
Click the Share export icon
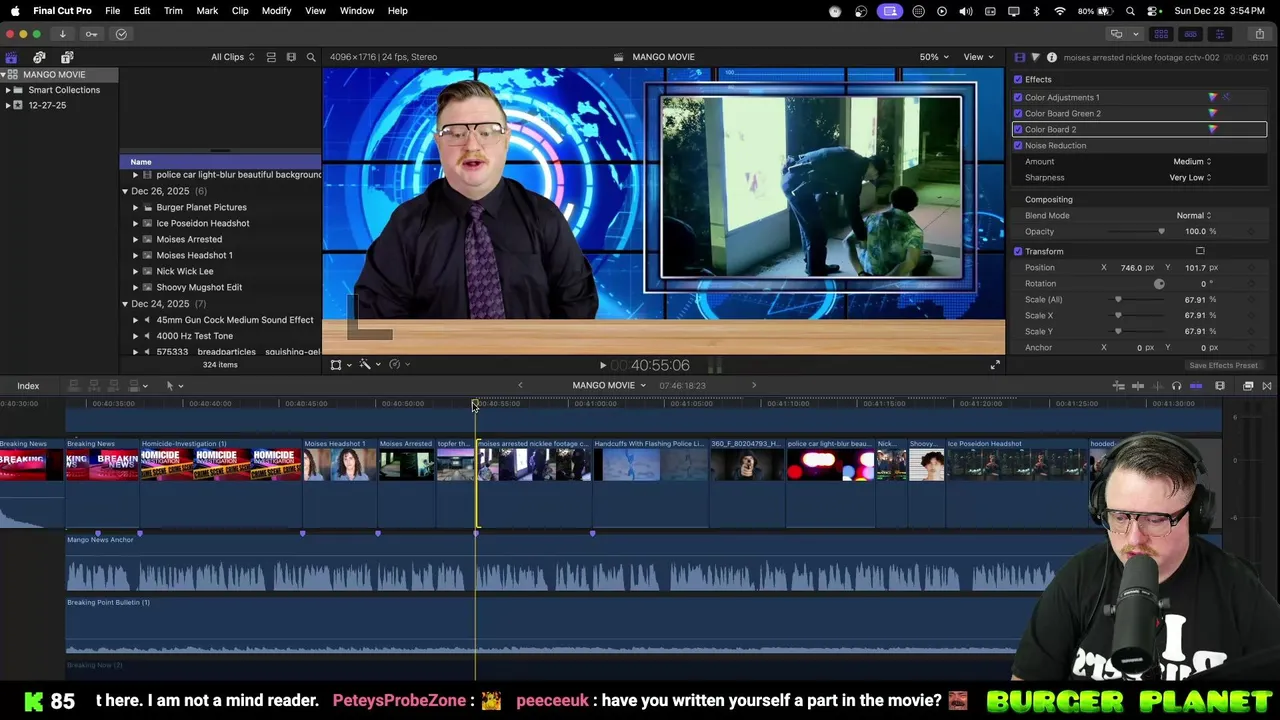click(1259, 34)
